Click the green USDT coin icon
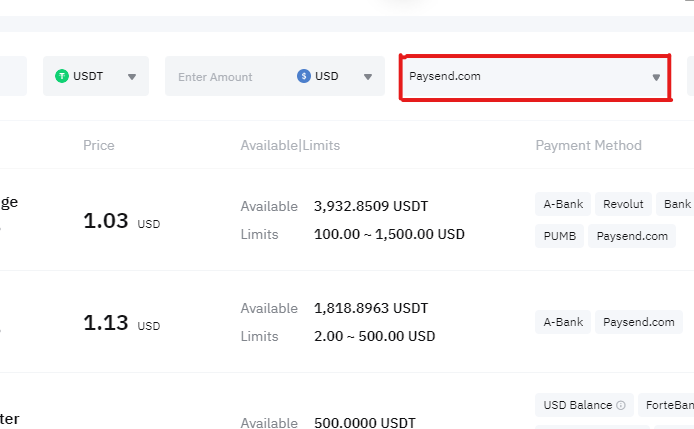The height and width of the screenshot is (429, 694). [x=62, y=76]
